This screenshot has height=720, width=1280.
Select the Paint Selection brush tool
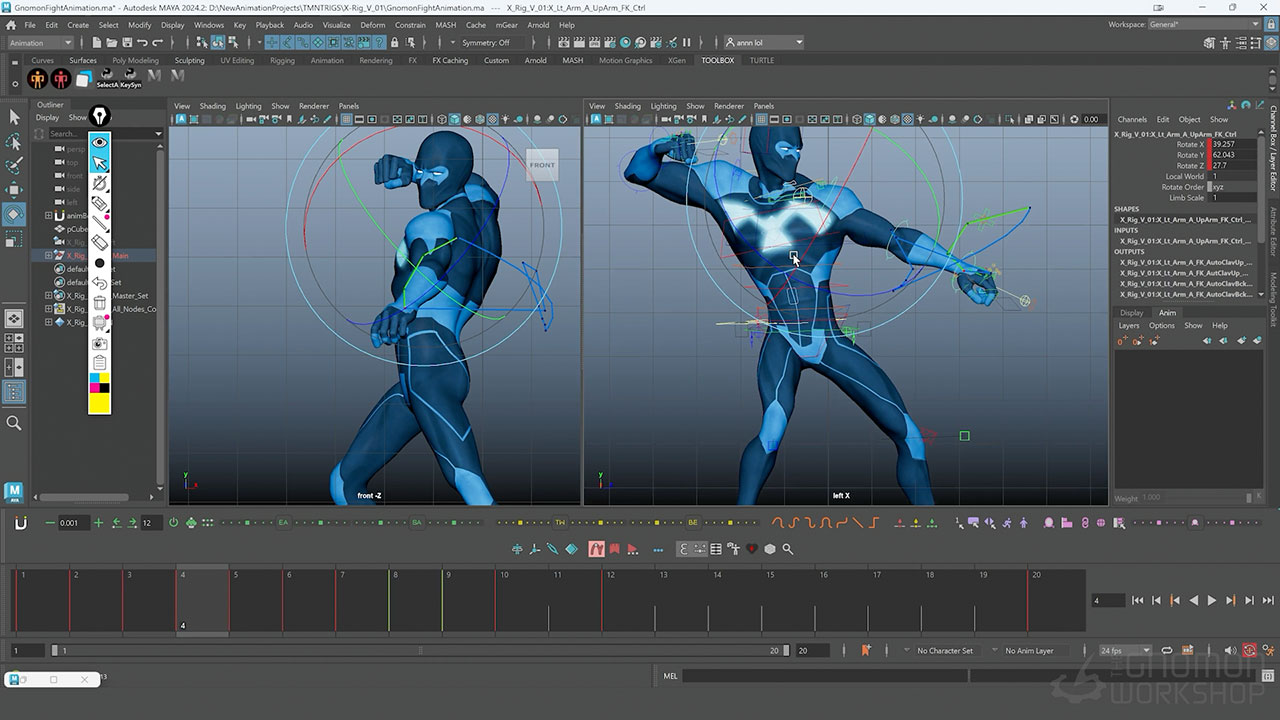click(14, 166)
